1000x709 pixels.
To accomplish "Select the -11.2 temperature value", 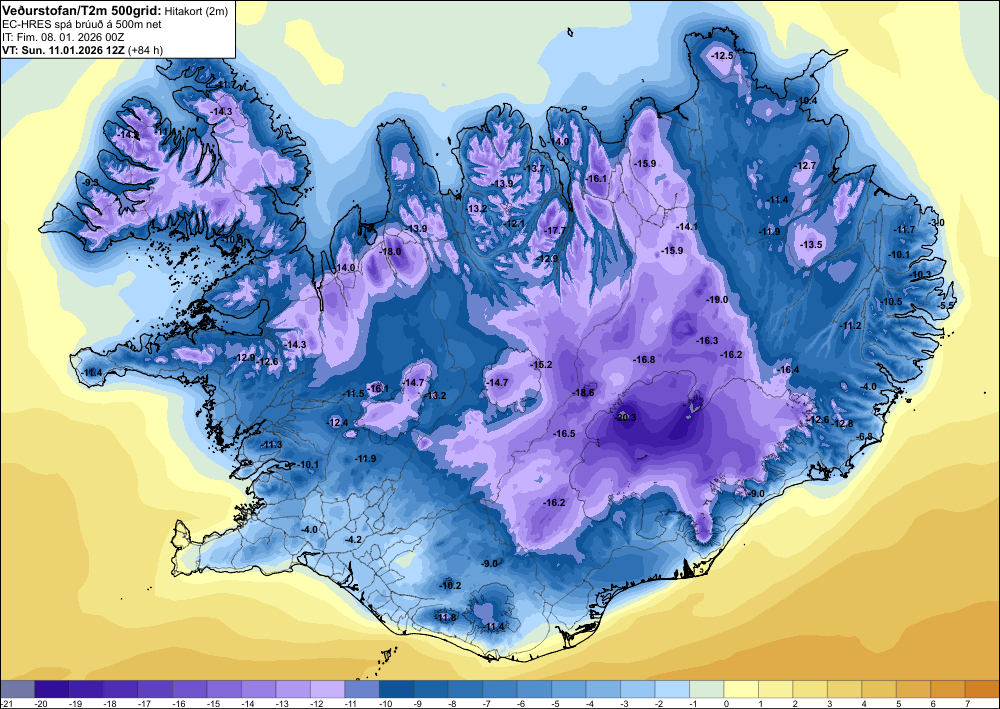I will point(851,326).
